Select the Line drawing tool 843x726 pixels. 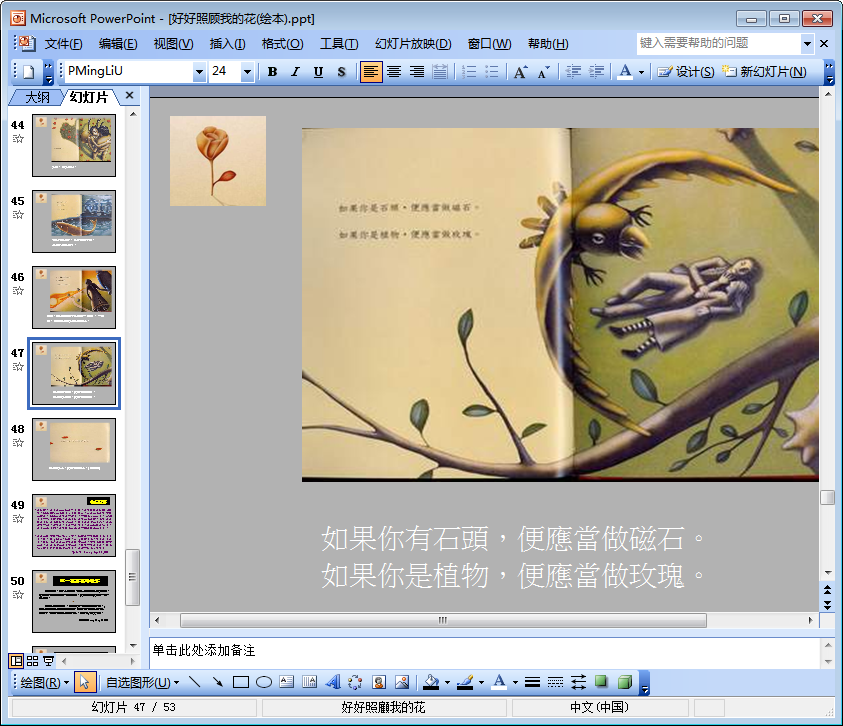195,682
